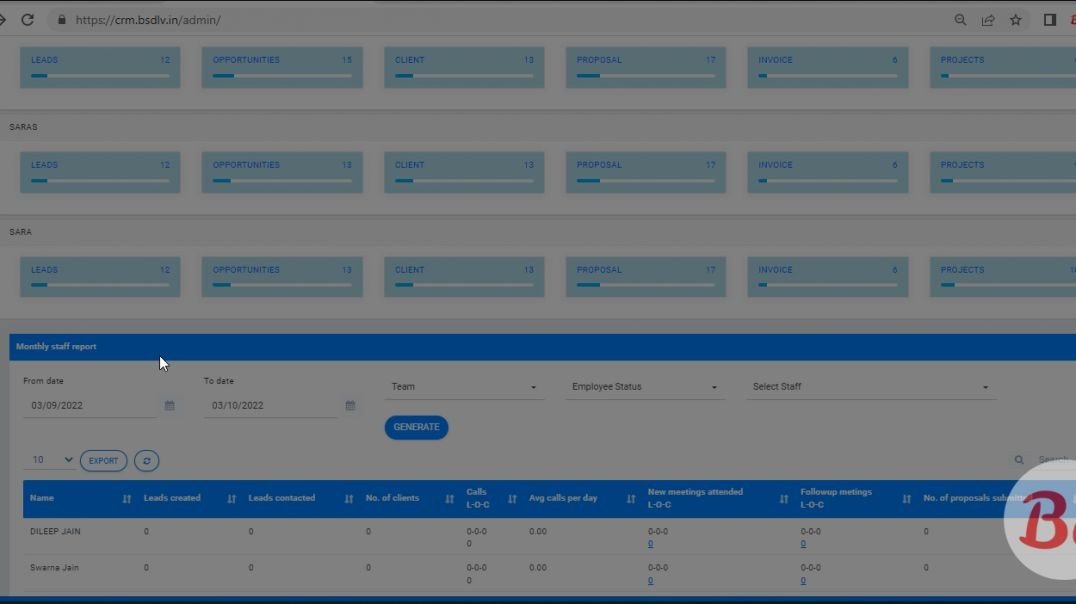1076x604 pixels.
Task: Open the SARA Invoice card
Action: click(827, 276)
